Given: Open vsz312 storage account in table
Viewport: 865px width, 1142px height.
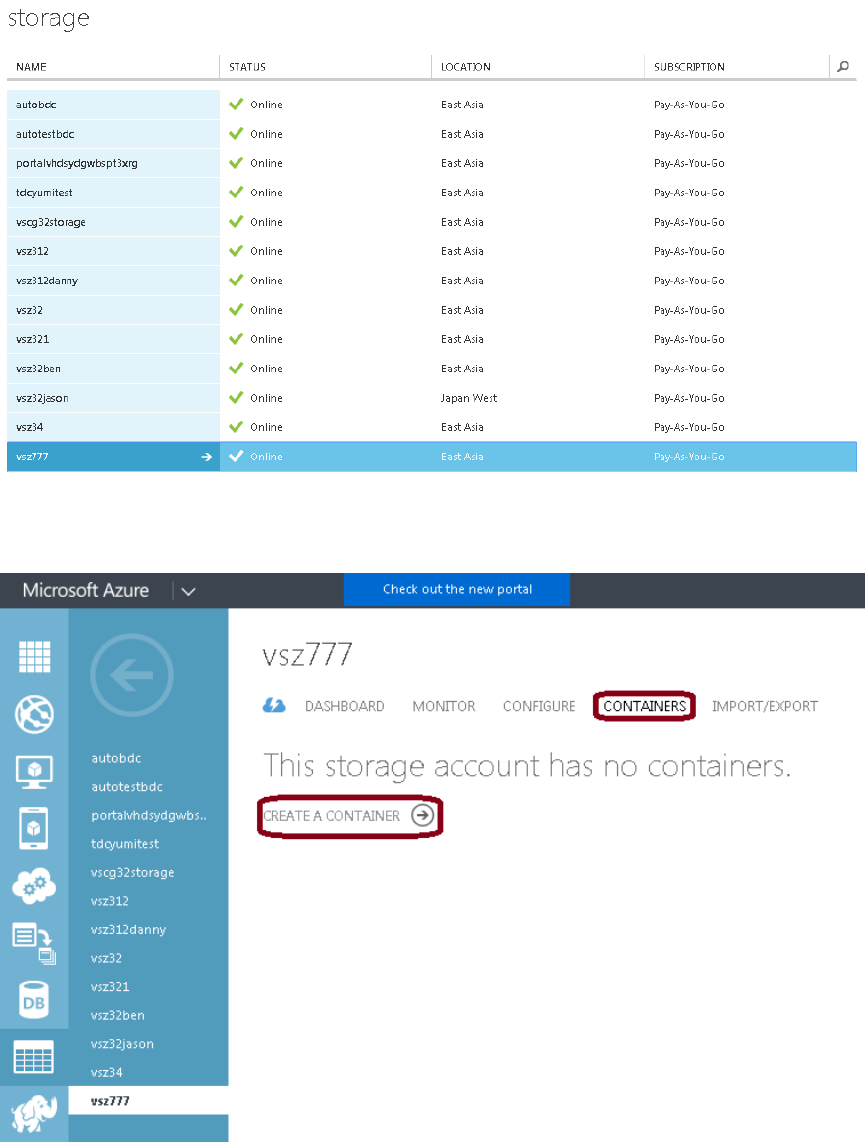Looking at the screenshot, I should (x=32, y=251).
